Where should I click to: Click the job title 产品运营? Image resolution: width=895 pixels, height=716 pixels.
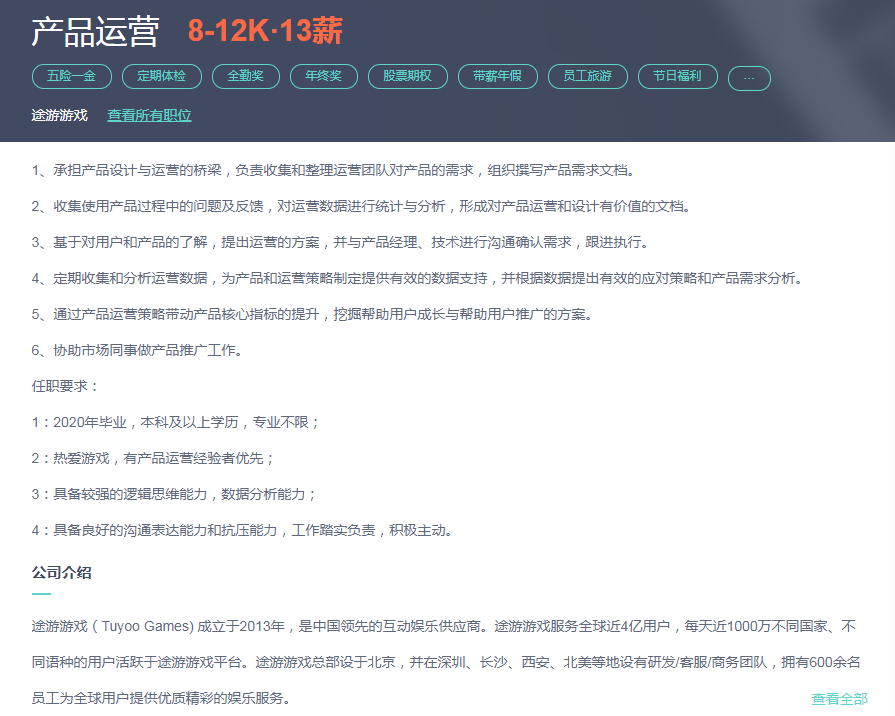click(x=95, y=31)
